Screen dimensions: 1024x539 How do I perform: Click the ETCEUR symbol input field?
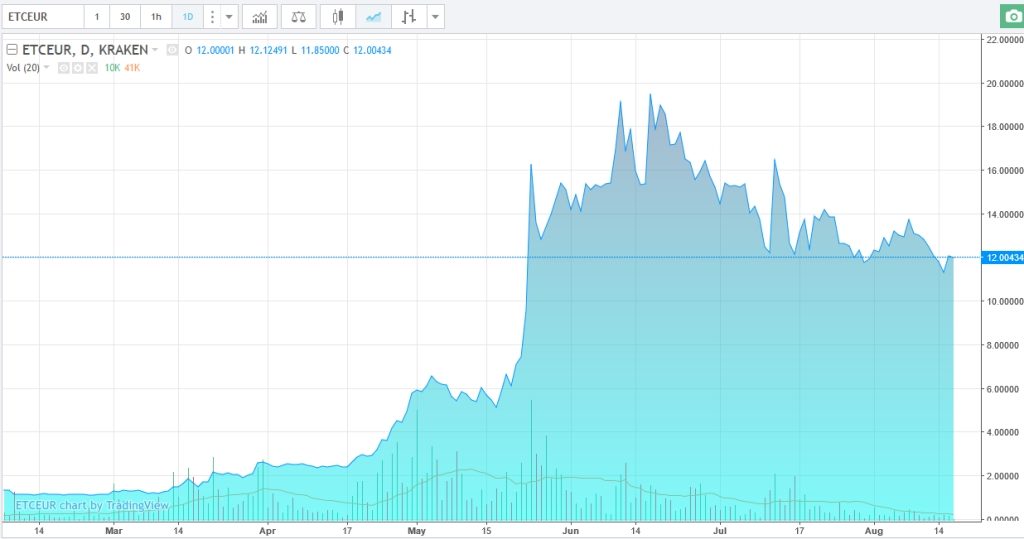click(40, 17)
